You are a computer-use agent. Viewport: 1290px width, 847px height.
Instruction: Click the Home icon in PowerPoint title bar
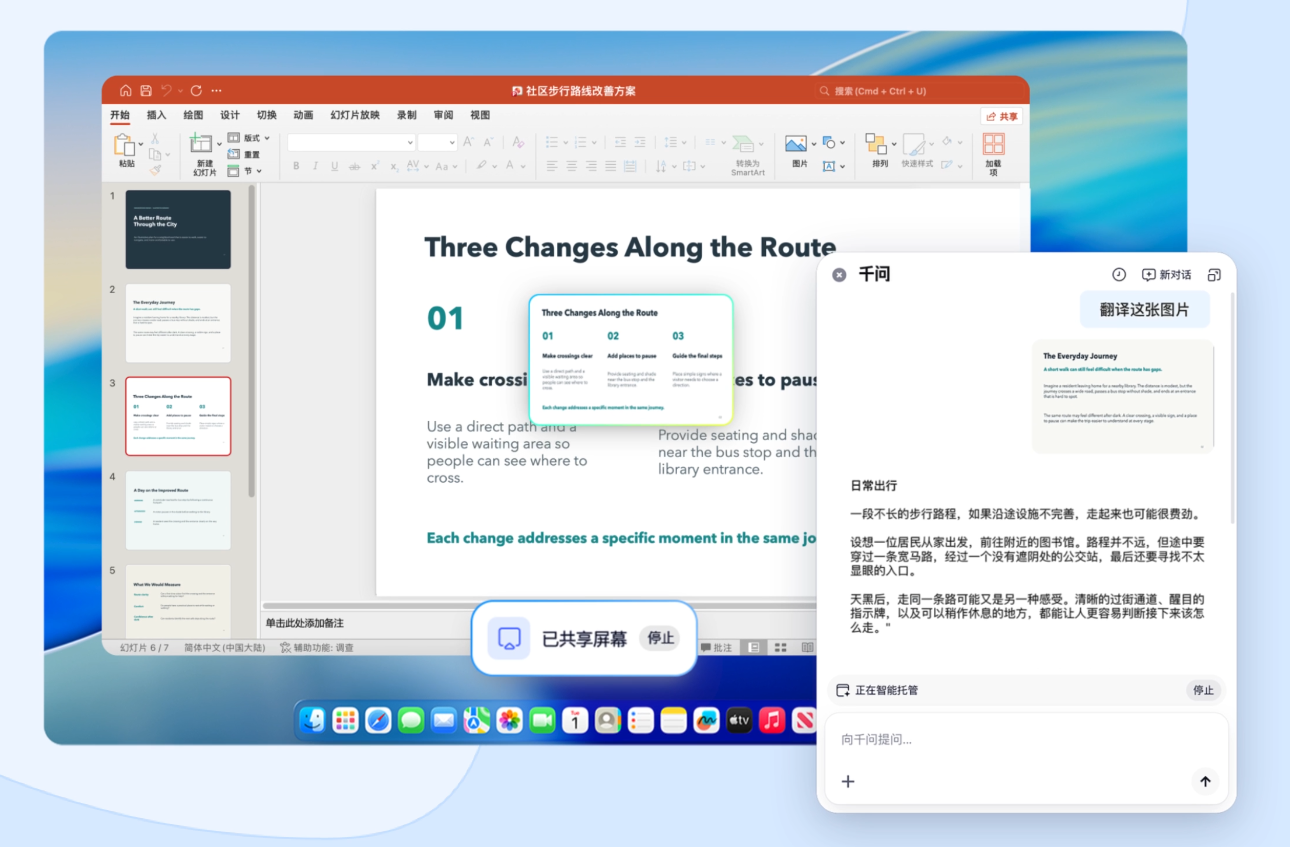coord(126,90)
